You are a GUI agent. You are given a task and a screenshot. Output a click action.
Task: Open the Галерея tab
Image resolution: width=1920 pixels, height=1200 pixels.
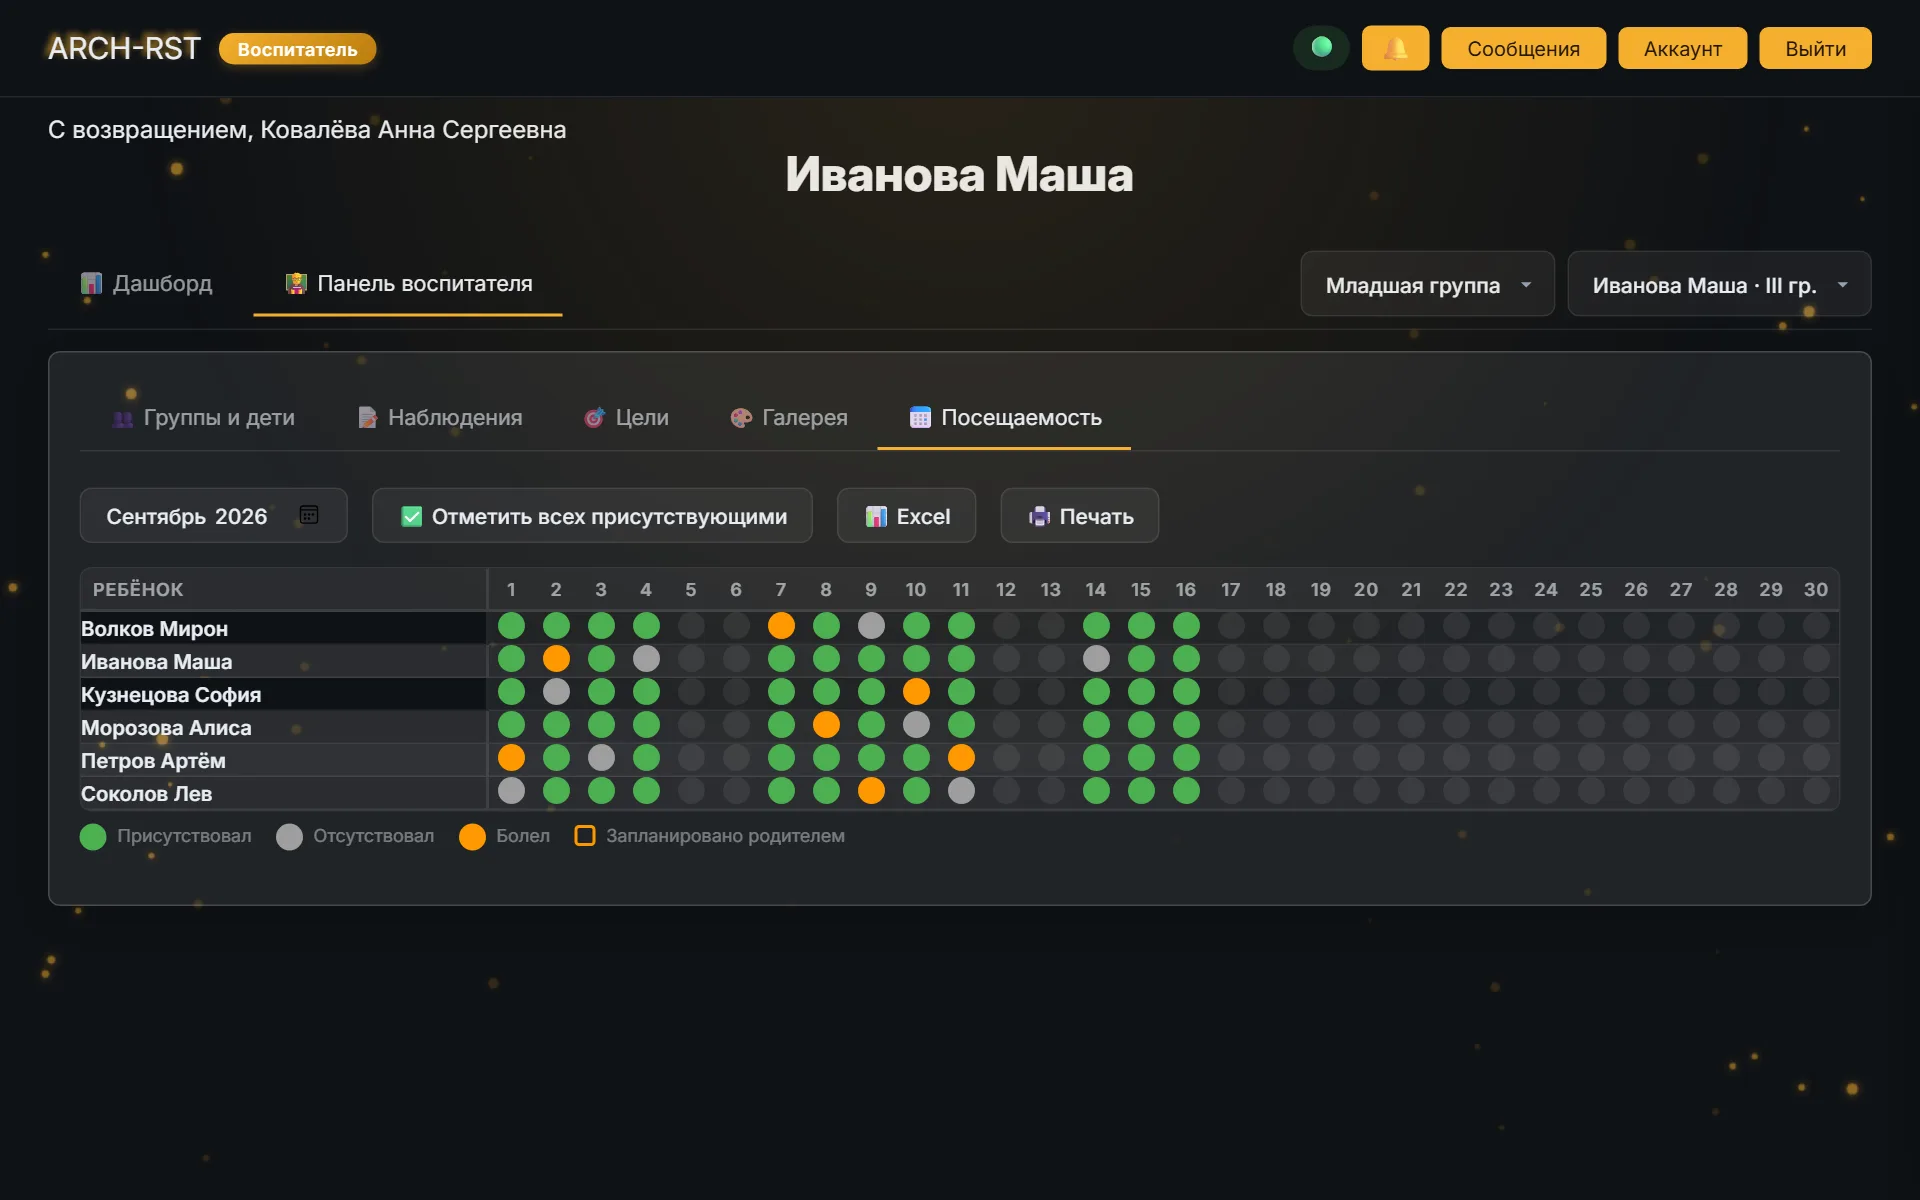tap(789, 418)
